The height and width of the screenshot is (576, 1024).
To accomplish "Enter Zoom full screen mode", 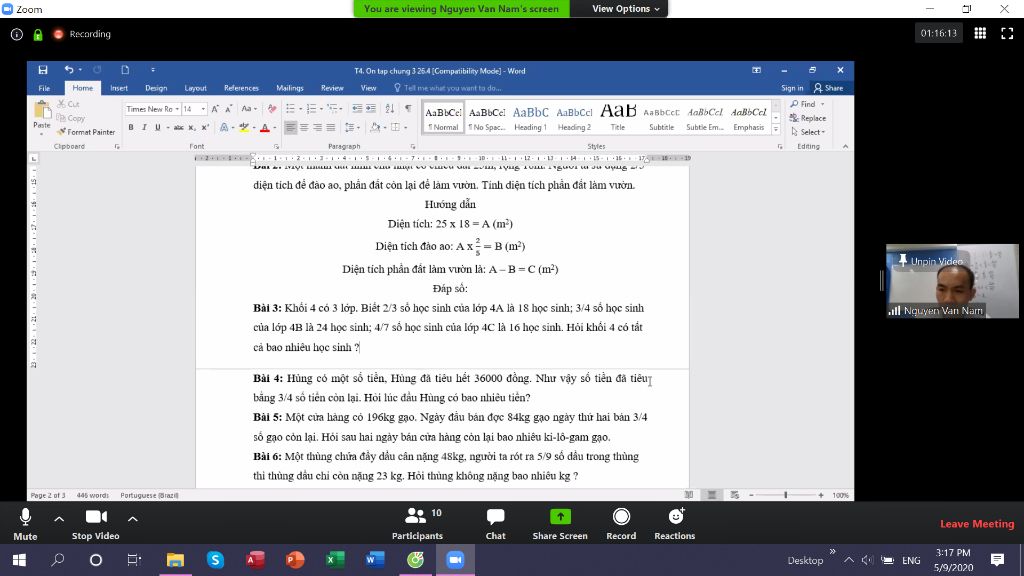I will click(1007, 33).
